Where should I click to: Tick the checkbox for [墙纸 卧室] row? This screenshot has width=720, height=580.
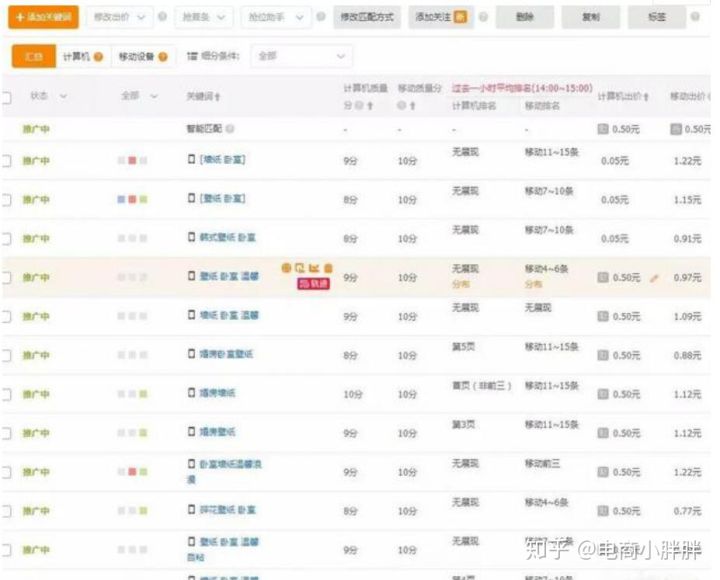[6, 161]
